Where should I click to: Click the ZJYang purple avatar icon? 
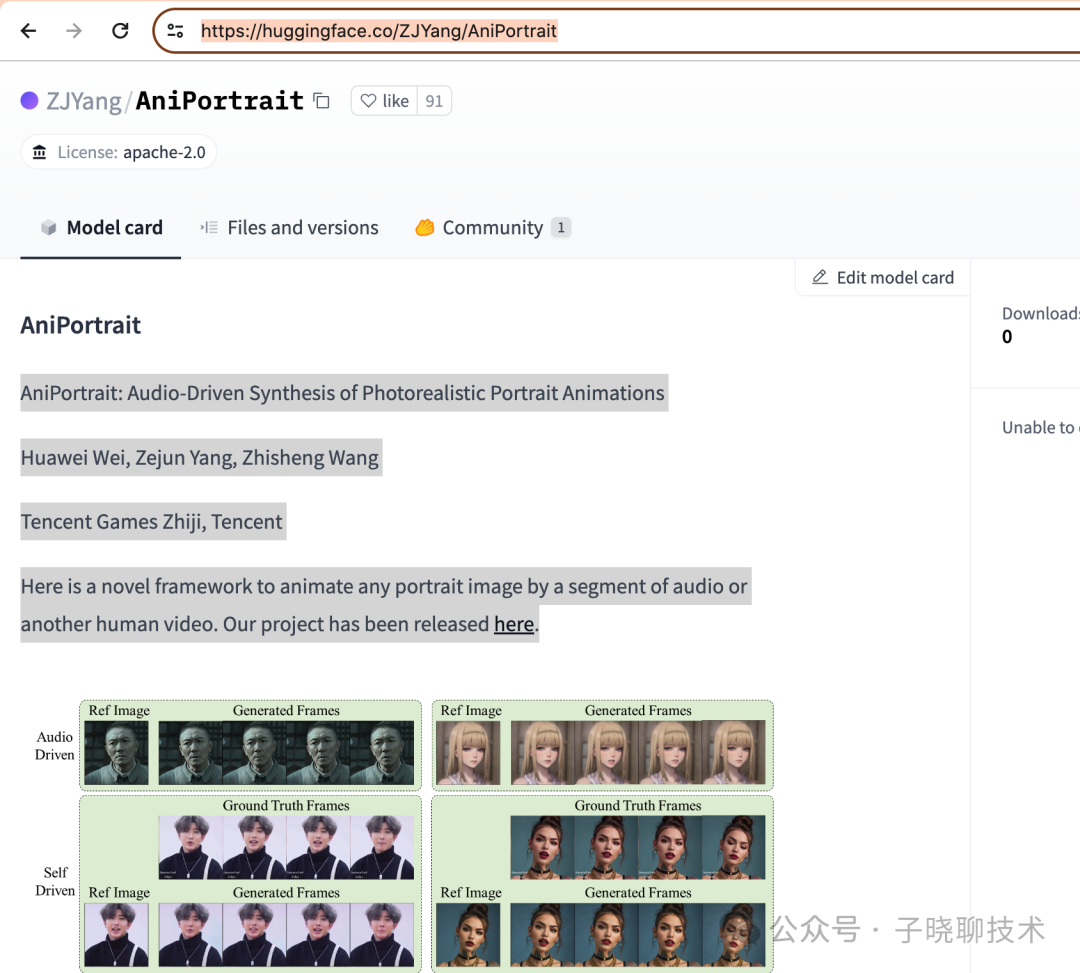pyautogui.click(x=29, y=100)
